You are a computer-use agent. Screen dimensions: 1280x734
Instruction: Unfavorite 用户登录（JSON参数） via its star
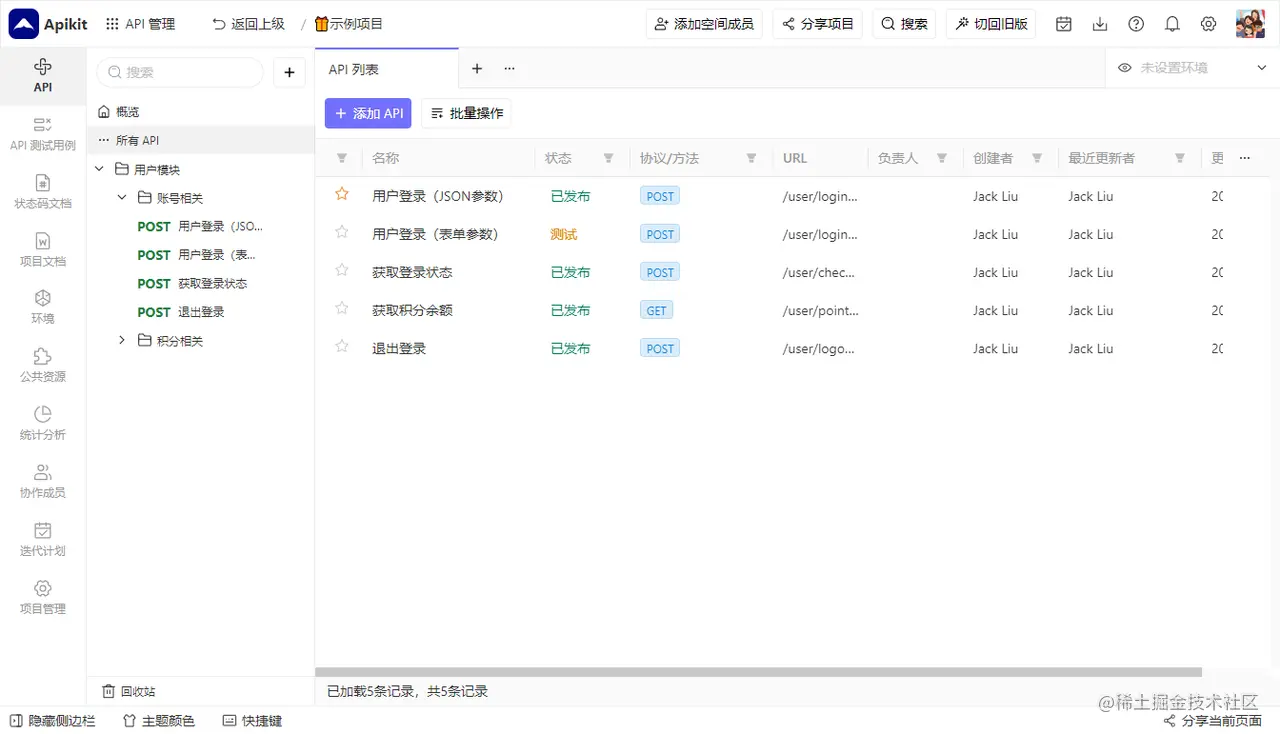click(x=341, y=195)
